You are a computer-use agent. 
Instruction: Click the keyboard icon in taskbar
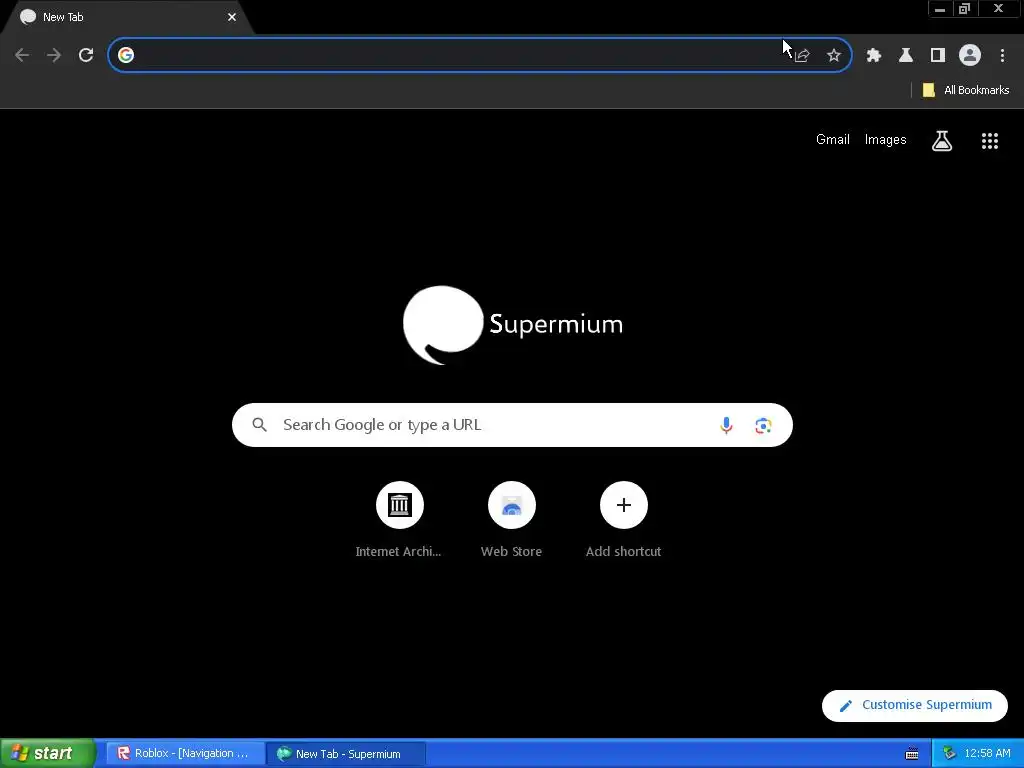point(912,754)
